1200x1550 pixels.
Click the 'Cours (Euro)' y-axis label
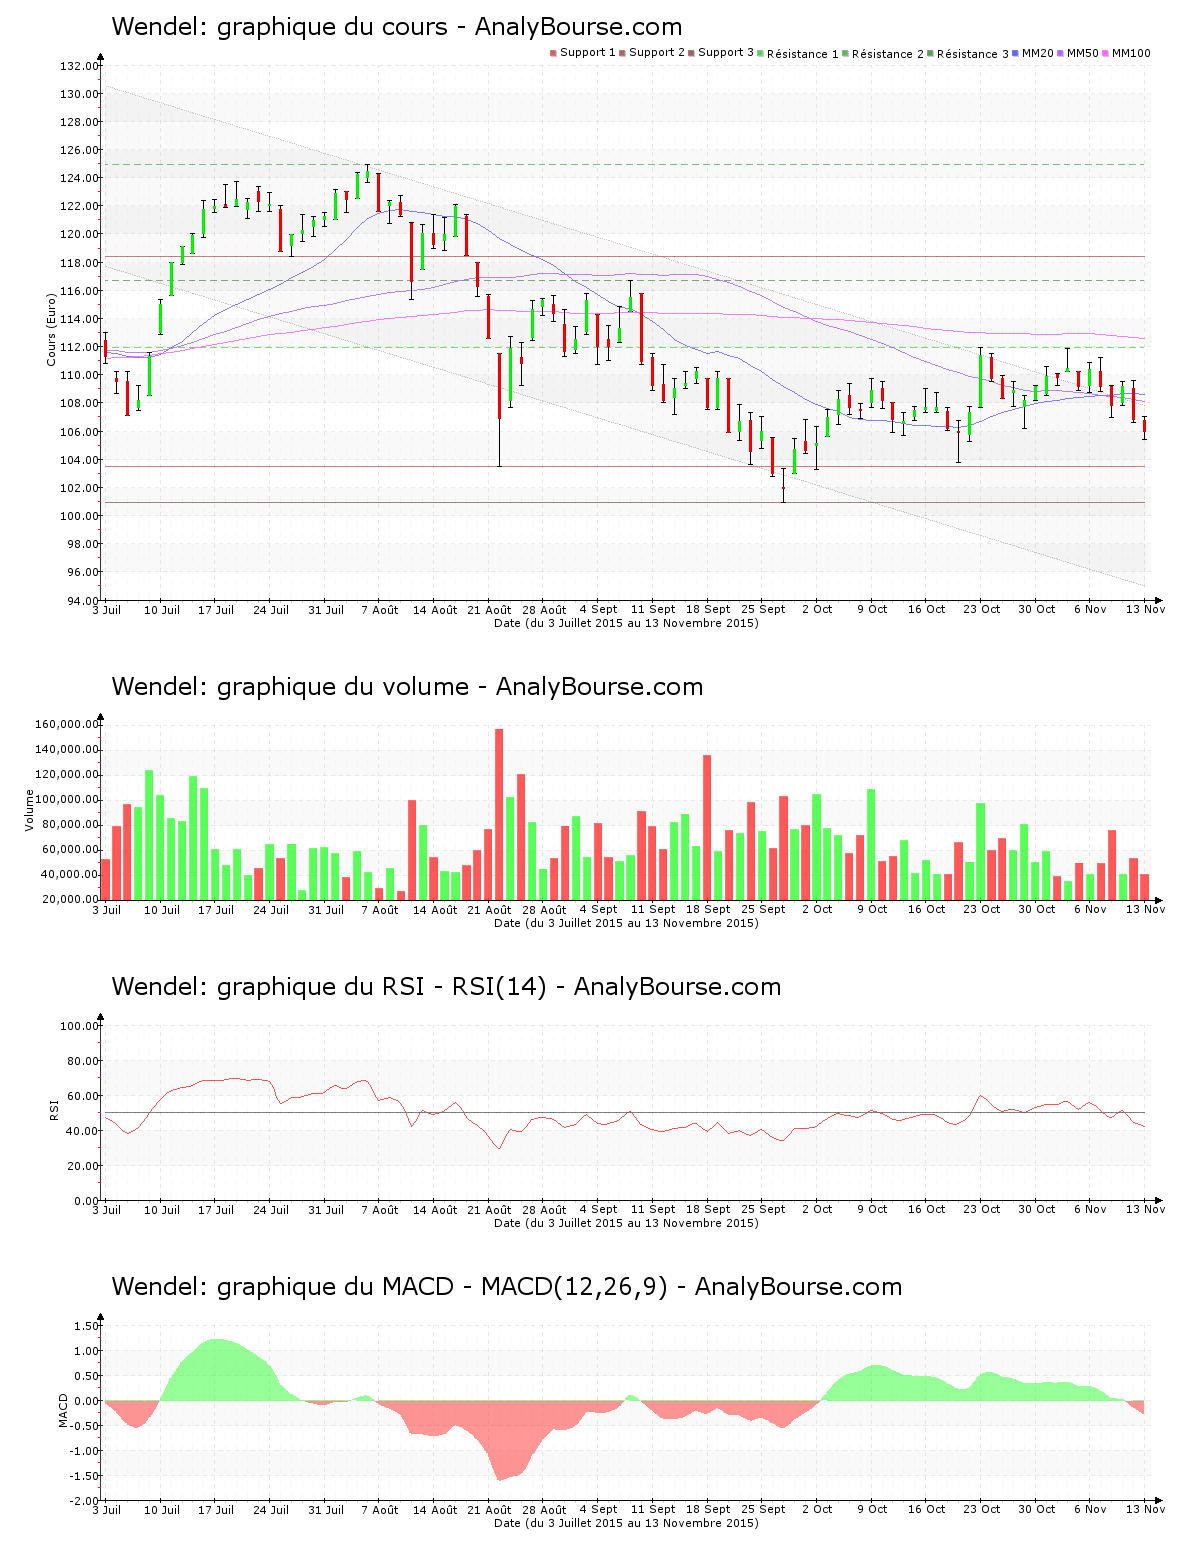coord(51,330)
